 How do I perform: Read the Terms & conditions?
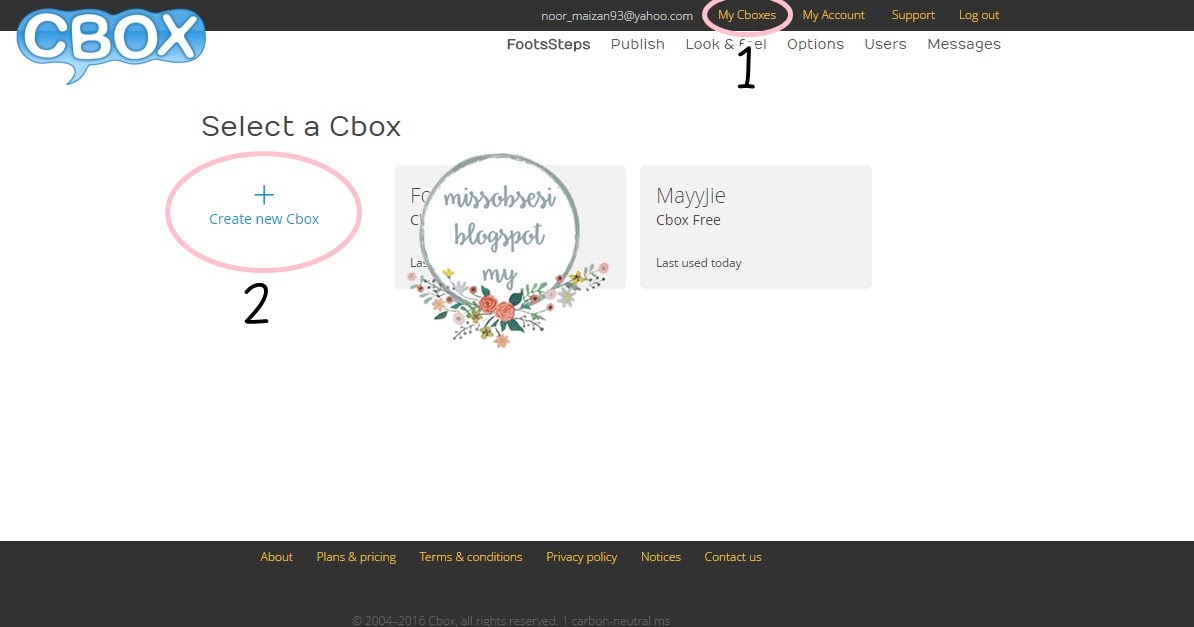tap(470, 556)
